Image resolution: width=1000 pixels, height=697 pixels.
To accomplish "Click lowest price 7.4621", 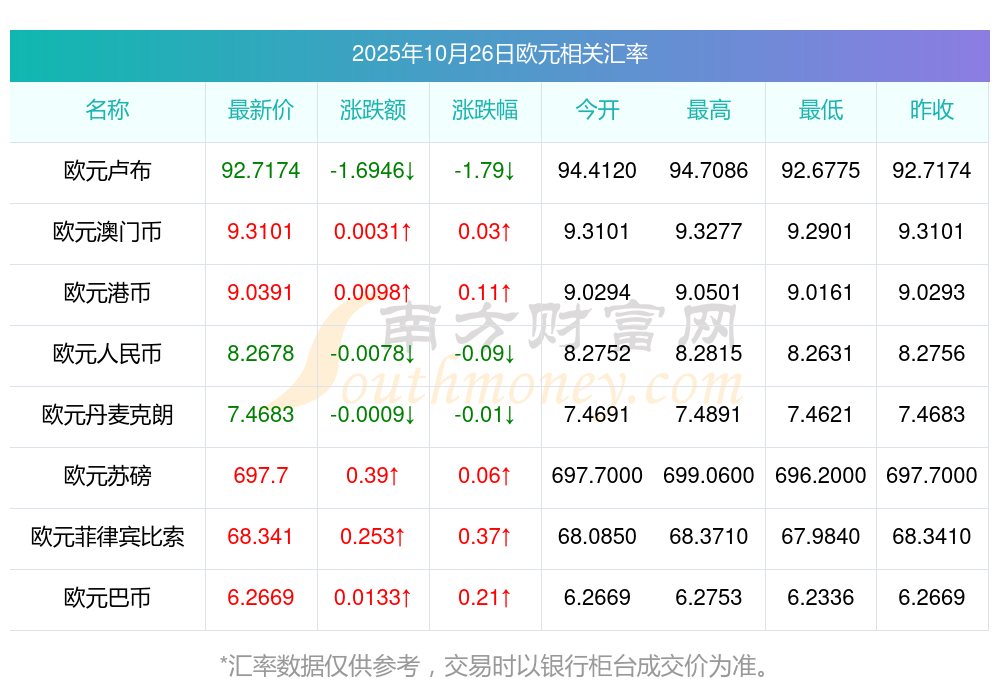I will click(821, 415).
